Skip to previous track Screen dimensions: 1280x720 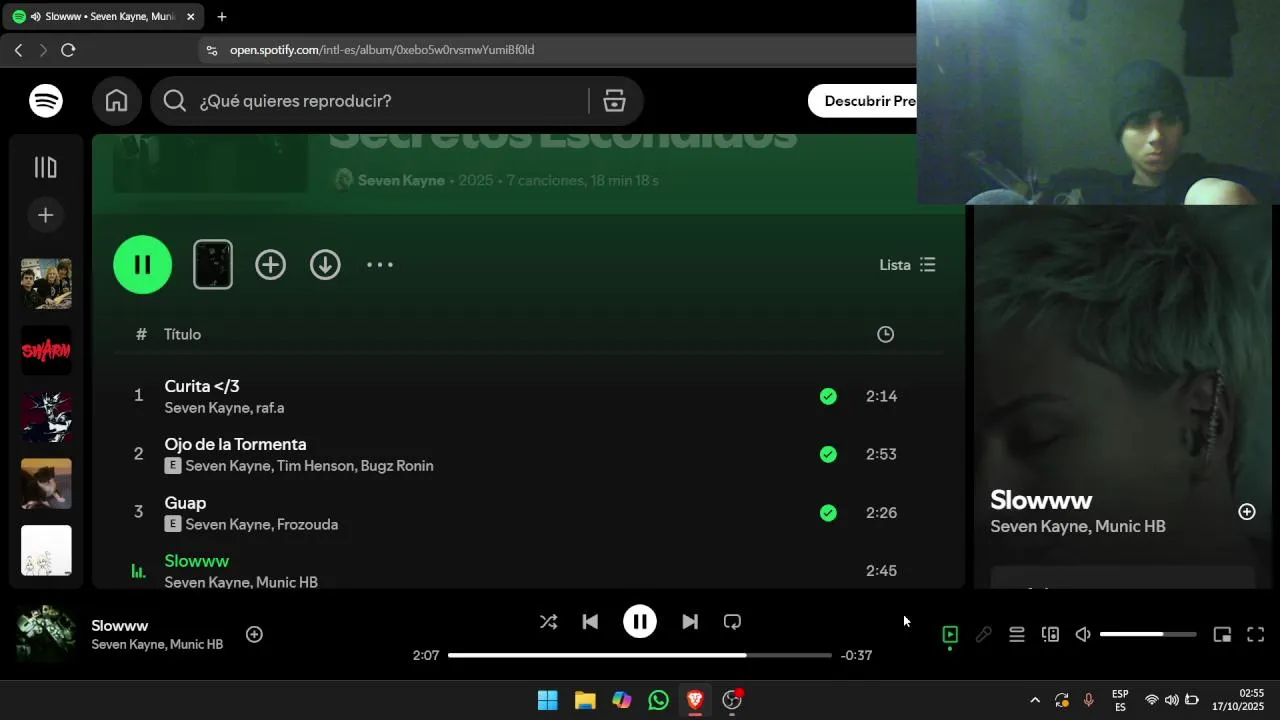pyautogui.click(x=590, y=622)
